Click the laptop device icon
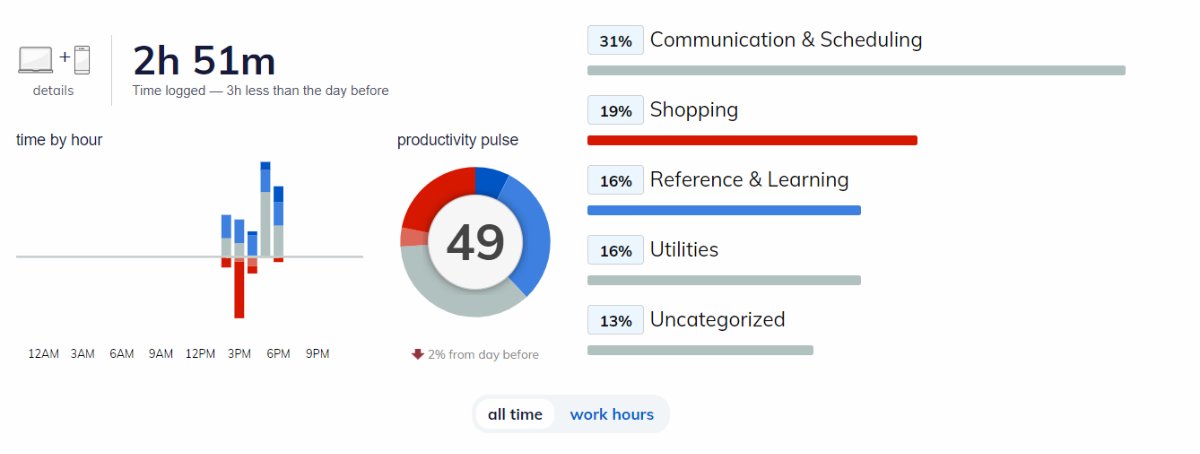The image size is (1200, 454). pyautogui.click(x=36, y=60)
